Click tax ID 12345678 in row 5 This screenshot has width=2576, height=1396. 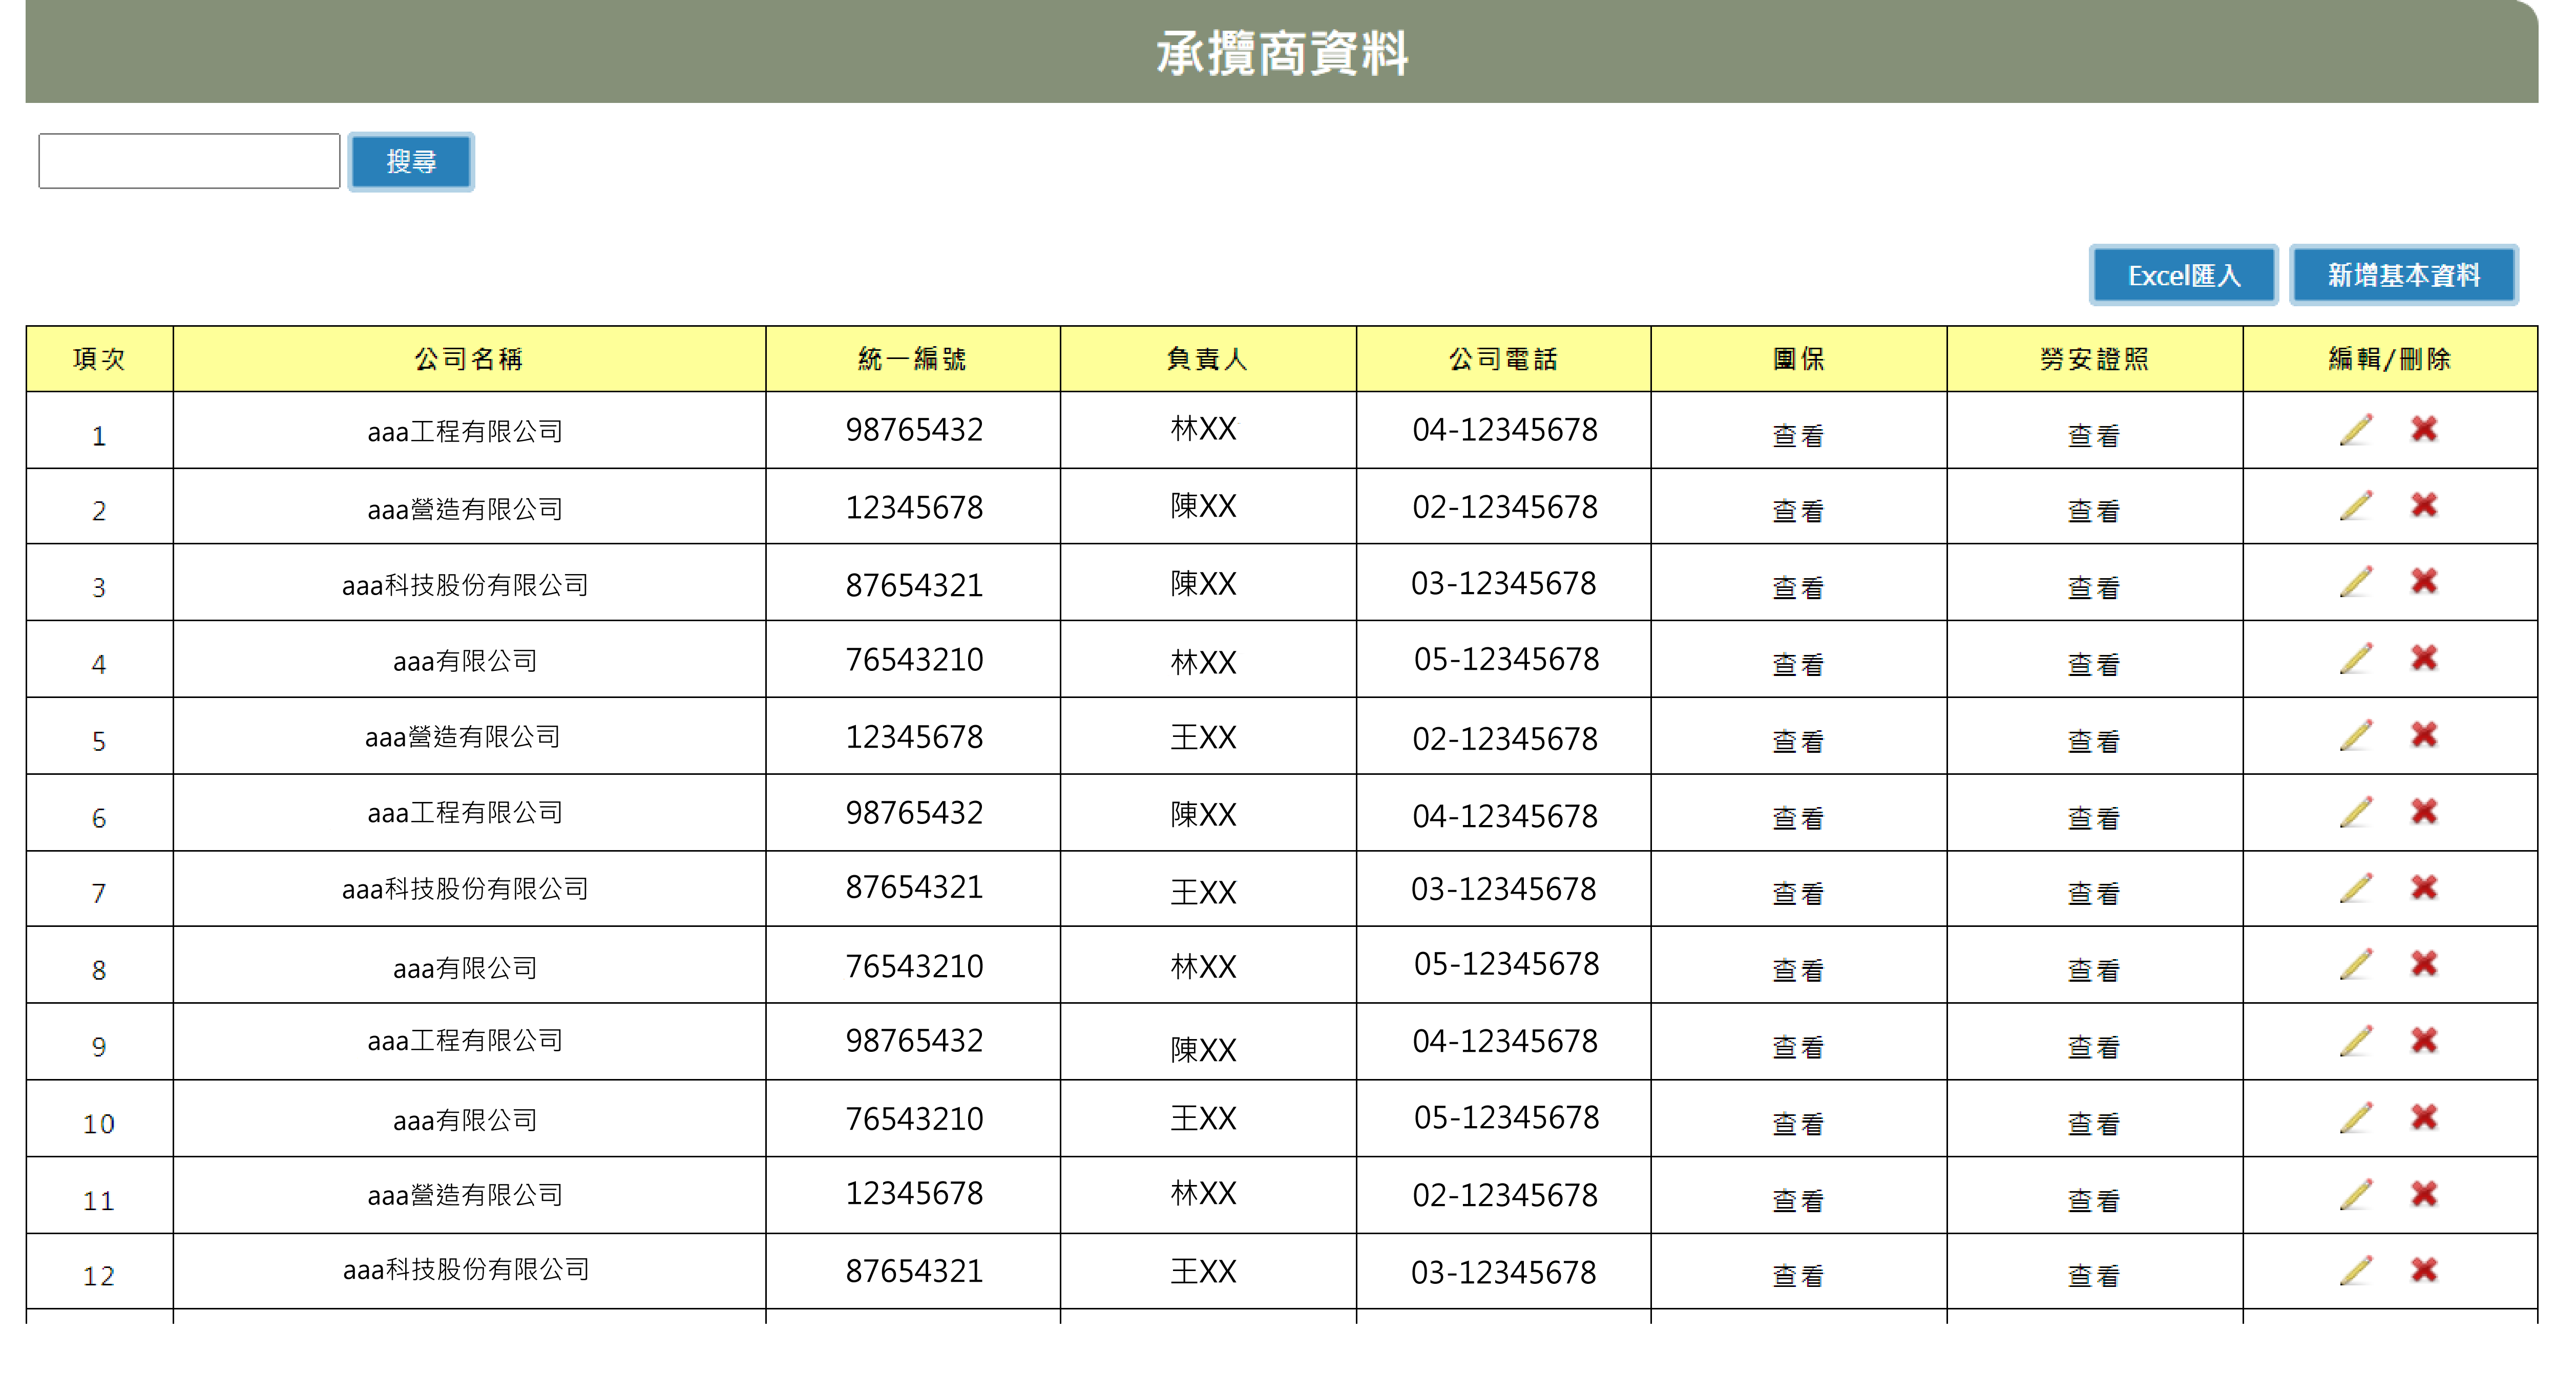[914, 737]
